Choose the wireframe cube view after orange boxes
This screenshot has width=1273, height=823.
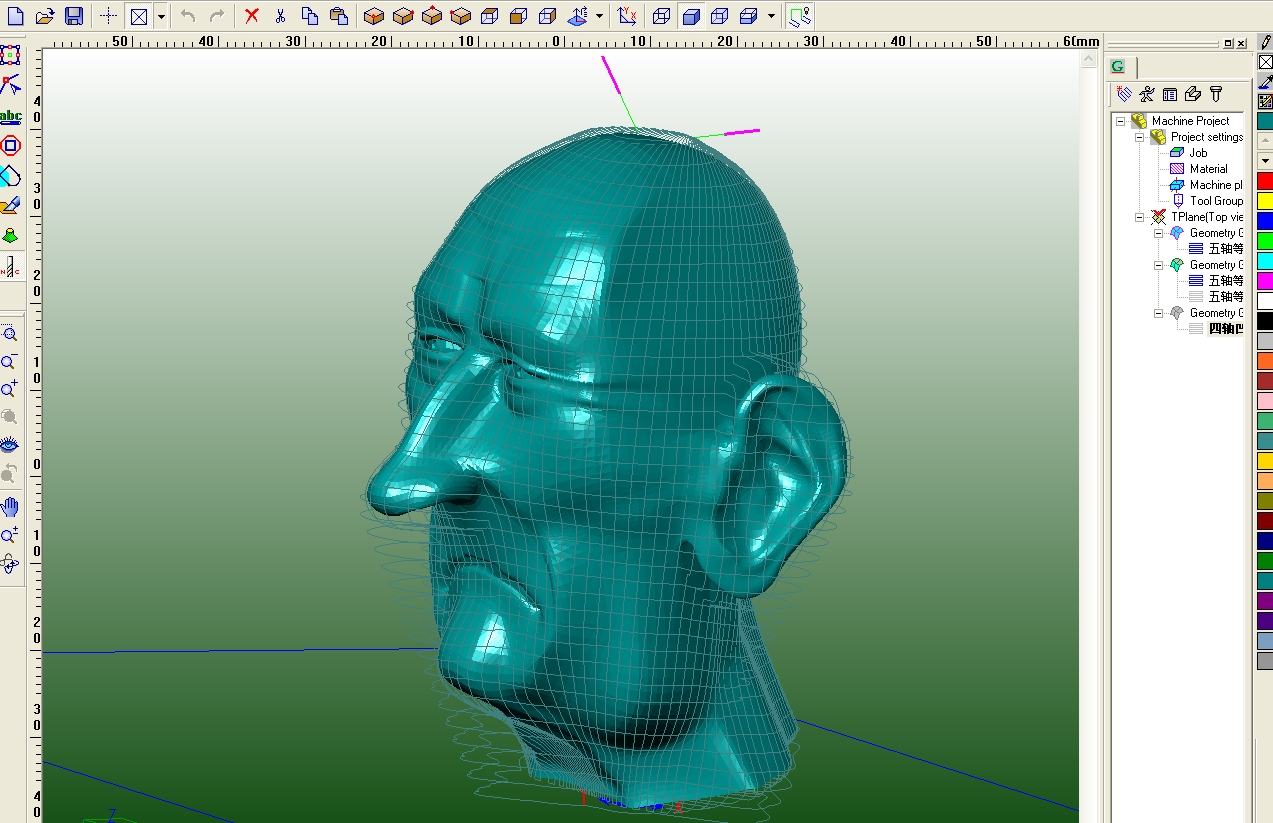[490, 16]
